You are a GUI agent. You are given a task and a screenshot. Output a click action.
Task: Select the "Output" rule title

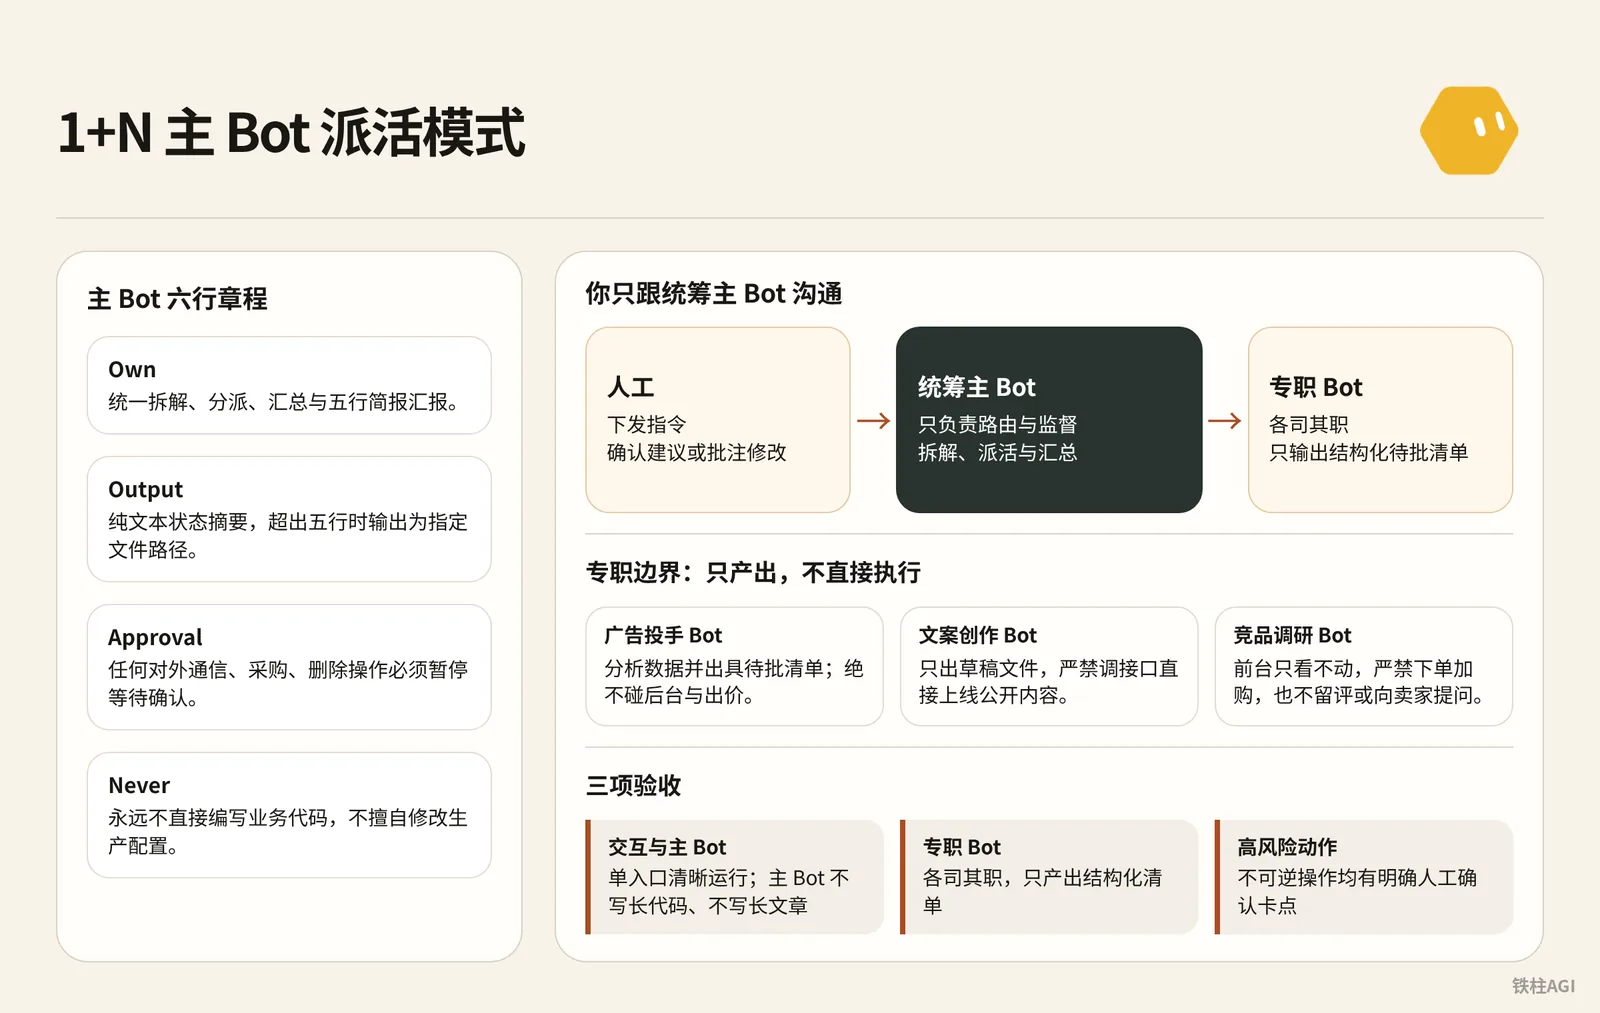[146, 490]
